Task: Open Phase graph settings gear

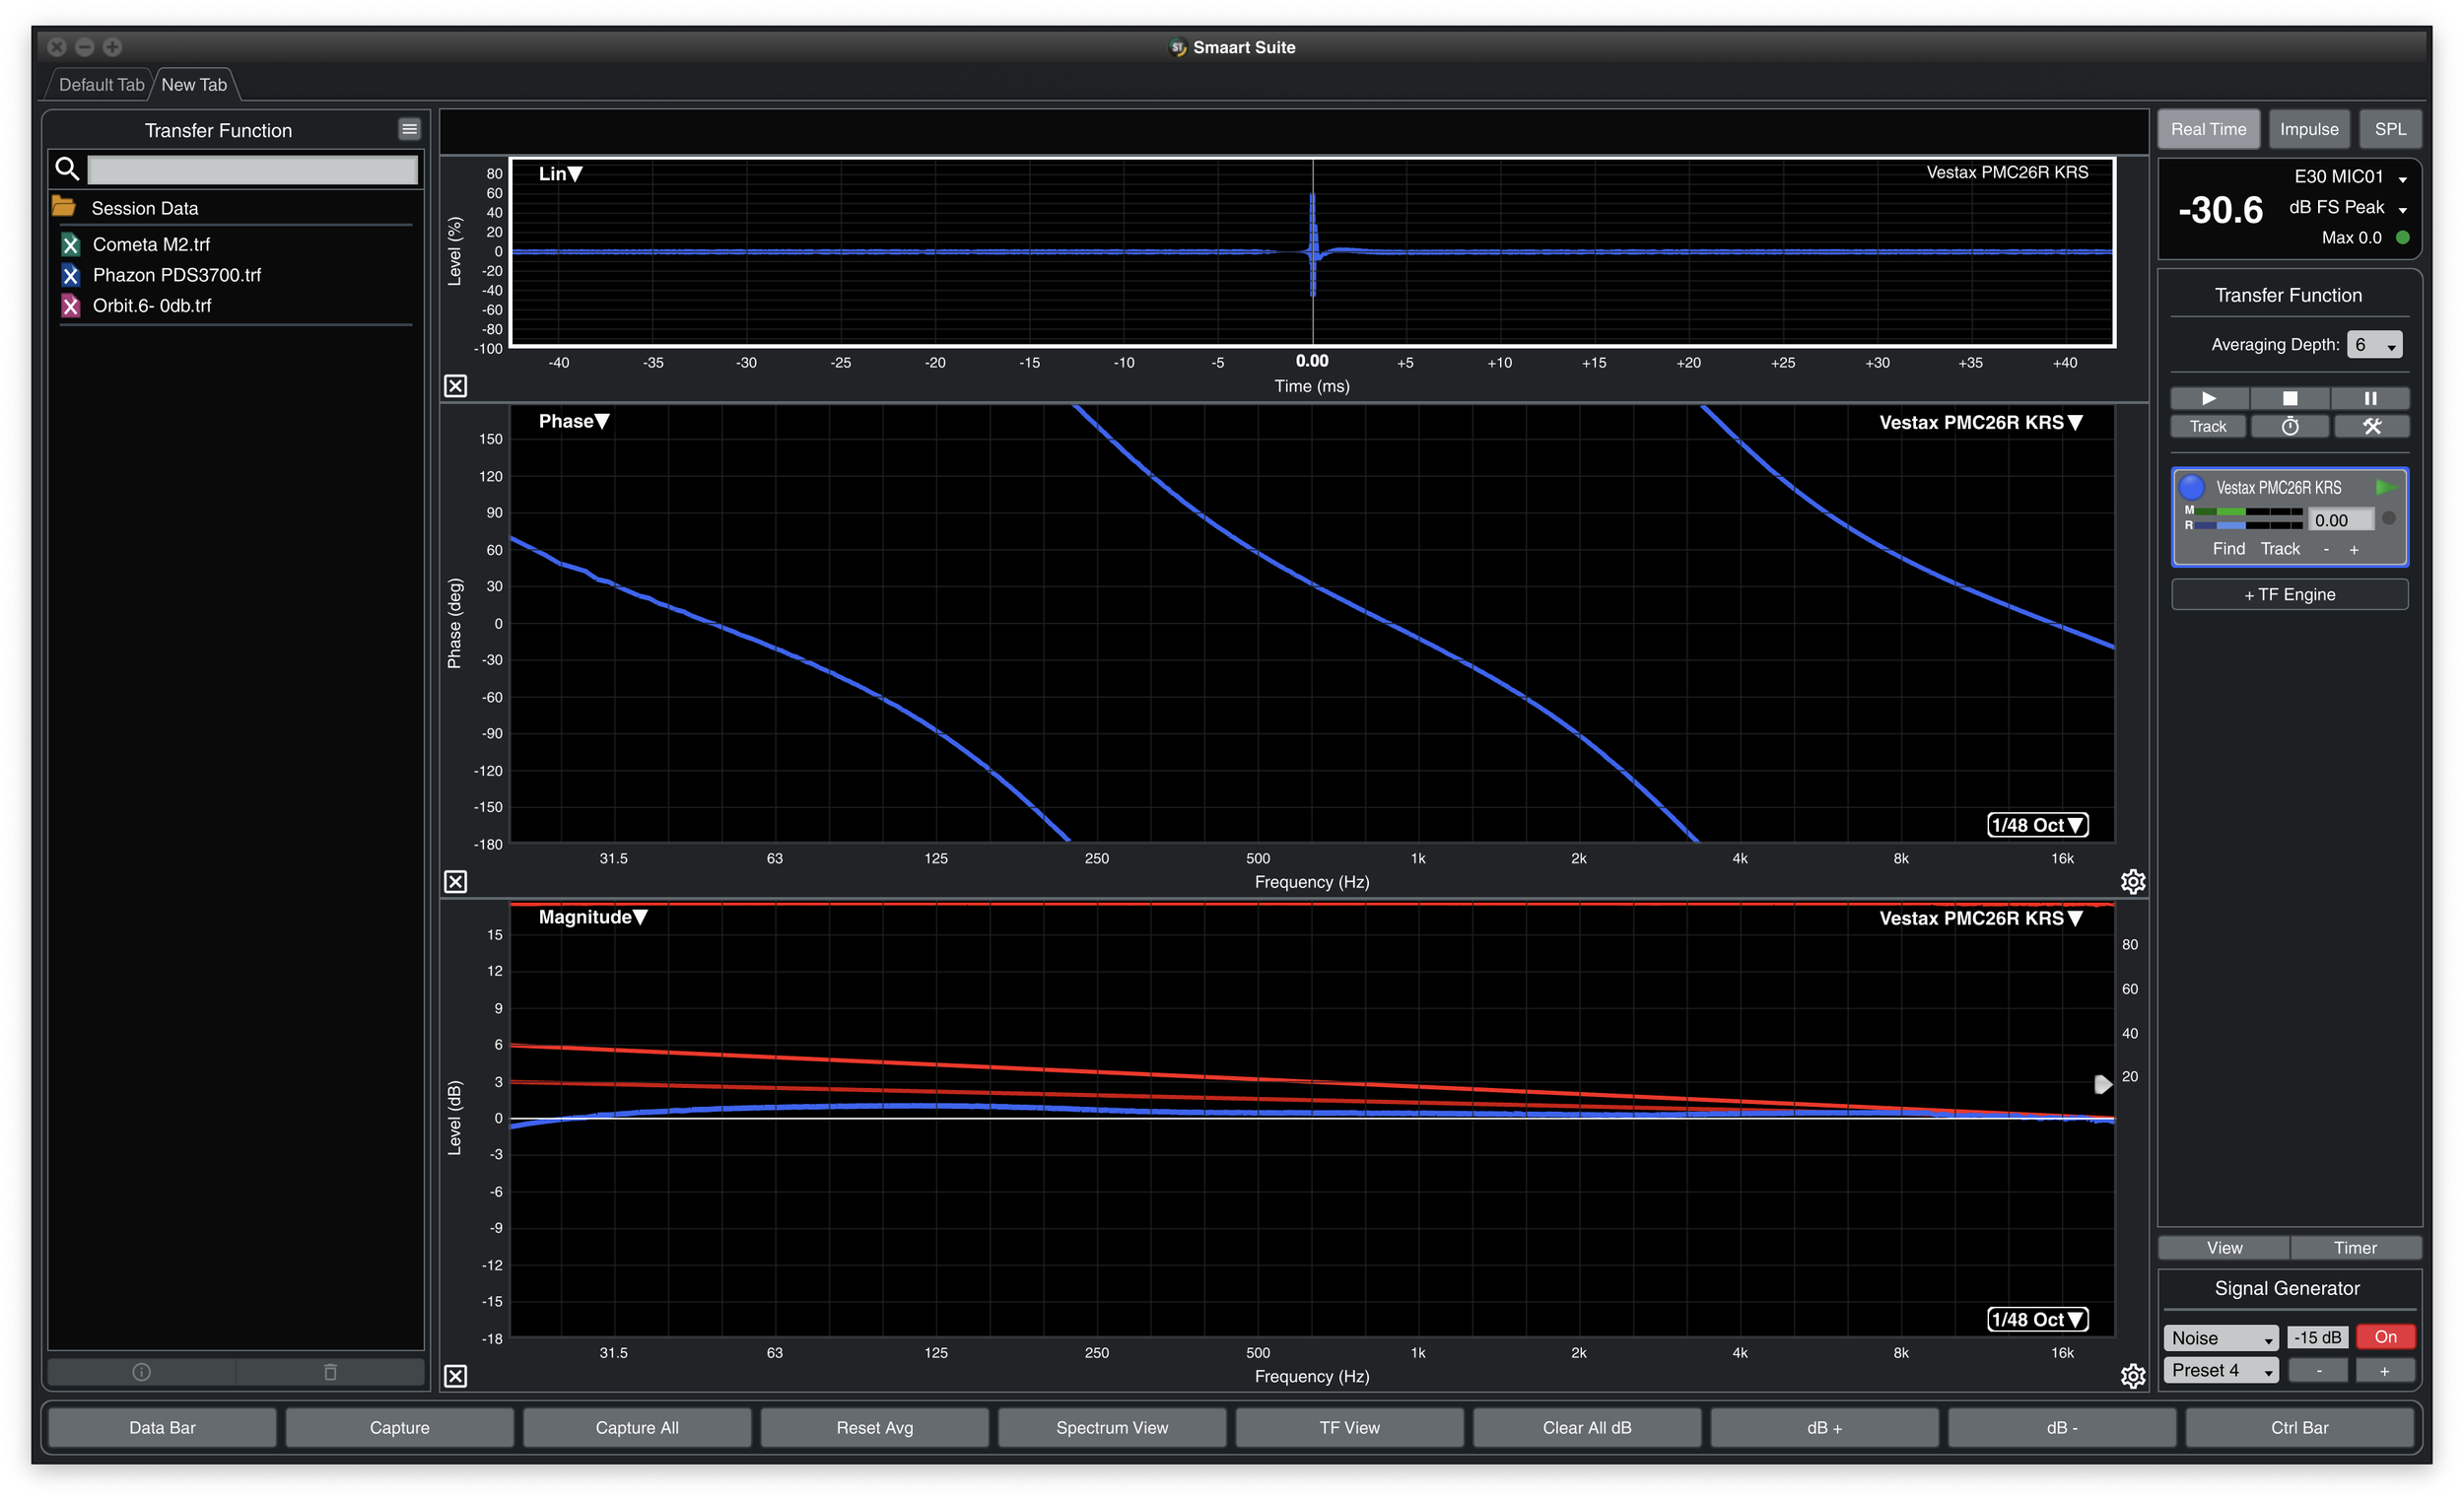Action: pyautogui.click(x=2132, y=881)
